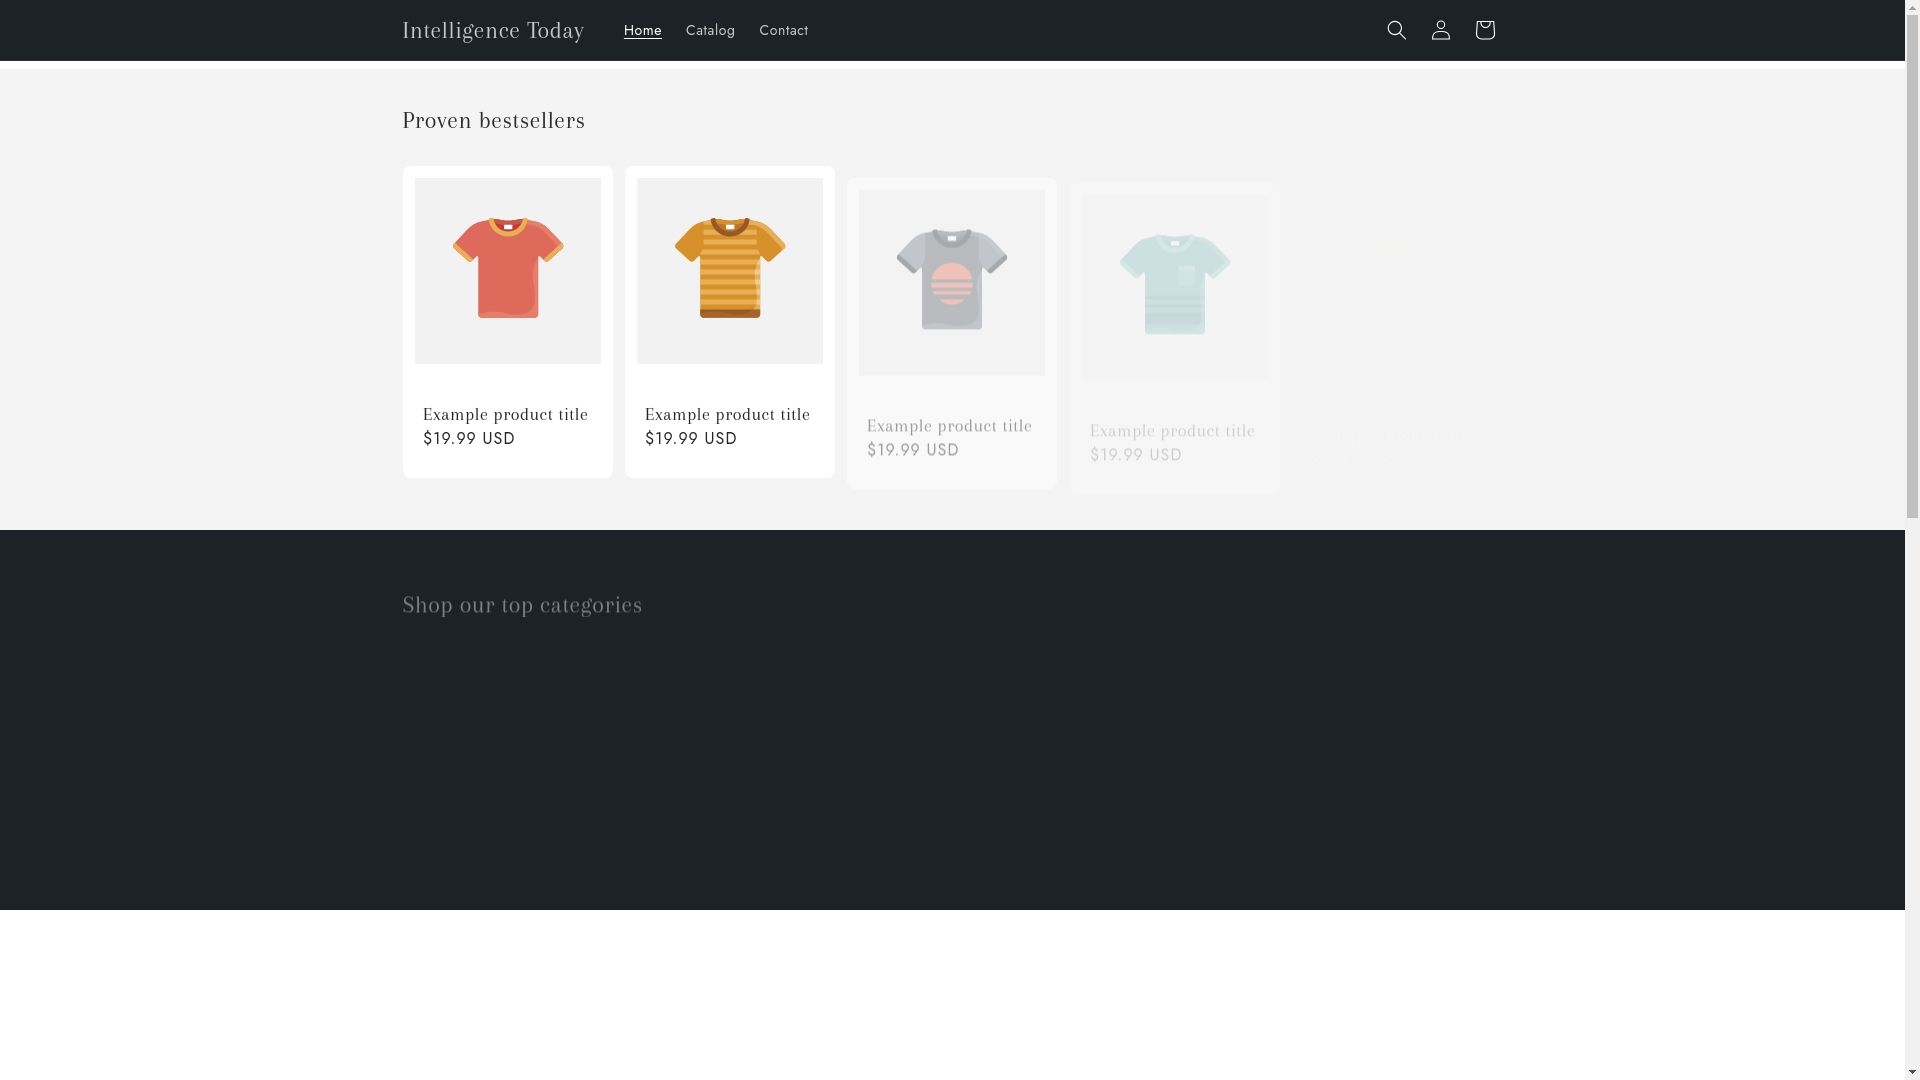
Task: Select the light blue pocket t-shirt image
Action: [x=1174, y=286]
